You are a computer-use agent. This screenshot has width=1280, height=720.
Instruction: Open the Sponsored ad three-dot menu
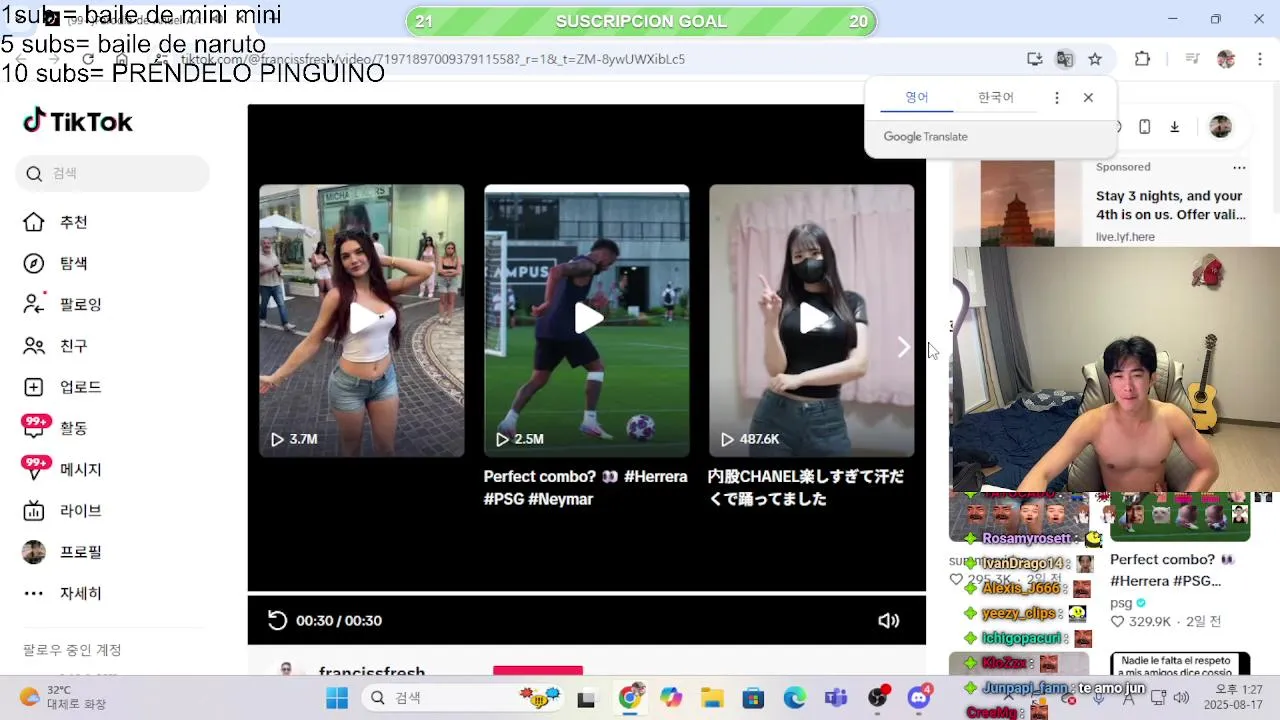pos(1239,168)
